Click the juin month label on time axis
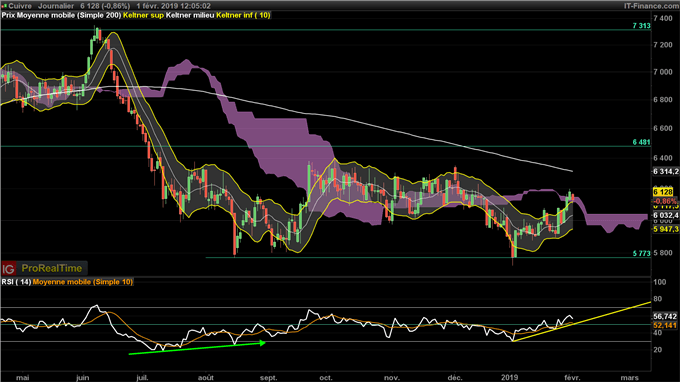The image size is (680, 382). [82, 378]
